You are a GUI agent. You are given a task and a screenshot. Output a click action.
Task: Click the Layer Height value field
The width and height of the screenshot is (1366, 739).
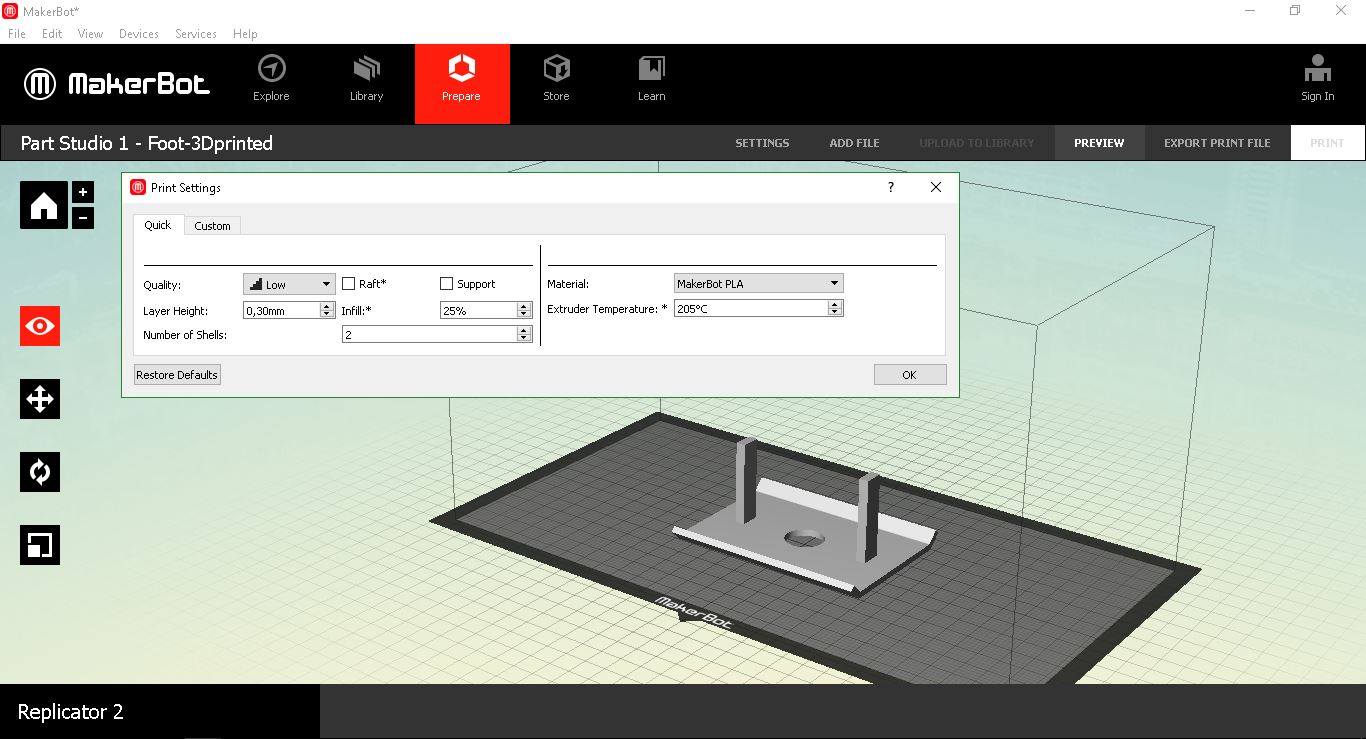(x=281, y=311)
